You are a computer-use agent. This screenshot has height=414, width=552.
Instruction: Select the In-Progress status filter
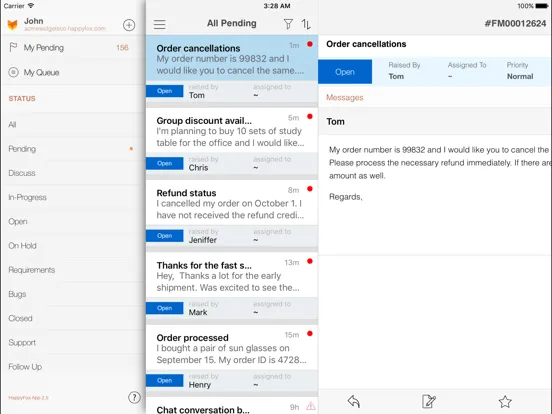(x=73, y=197)
